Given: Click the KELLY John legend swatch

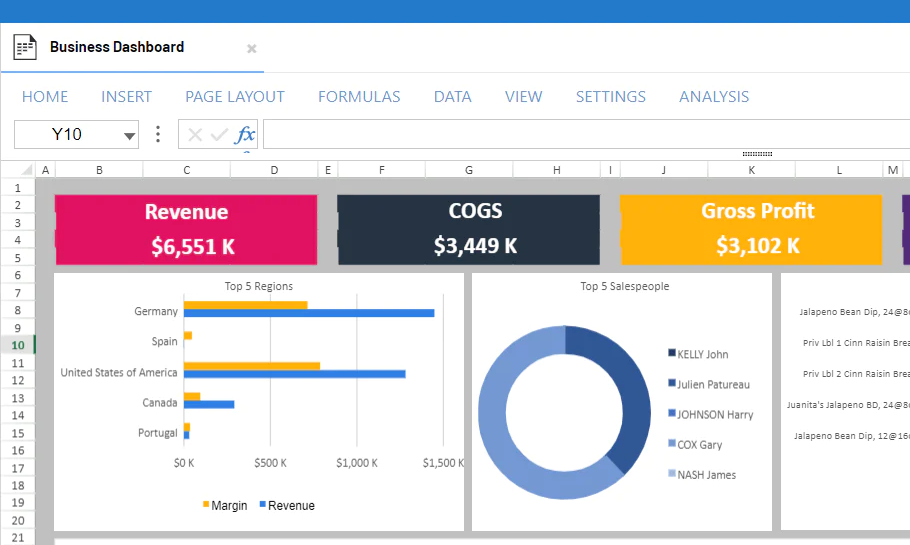Looking at the screenshot, I should click(671, 354).
